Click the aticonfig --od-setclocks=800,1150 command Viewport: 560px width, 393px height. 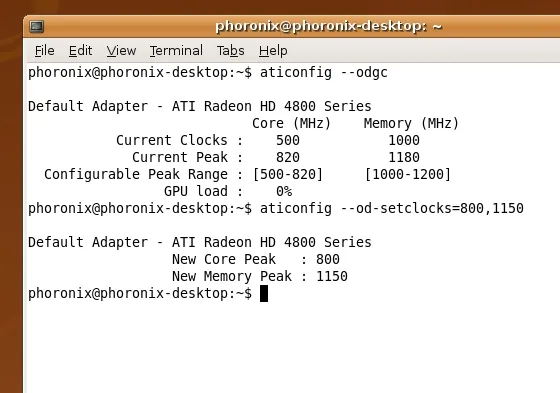pyautogui.click(x=391, y=208)
